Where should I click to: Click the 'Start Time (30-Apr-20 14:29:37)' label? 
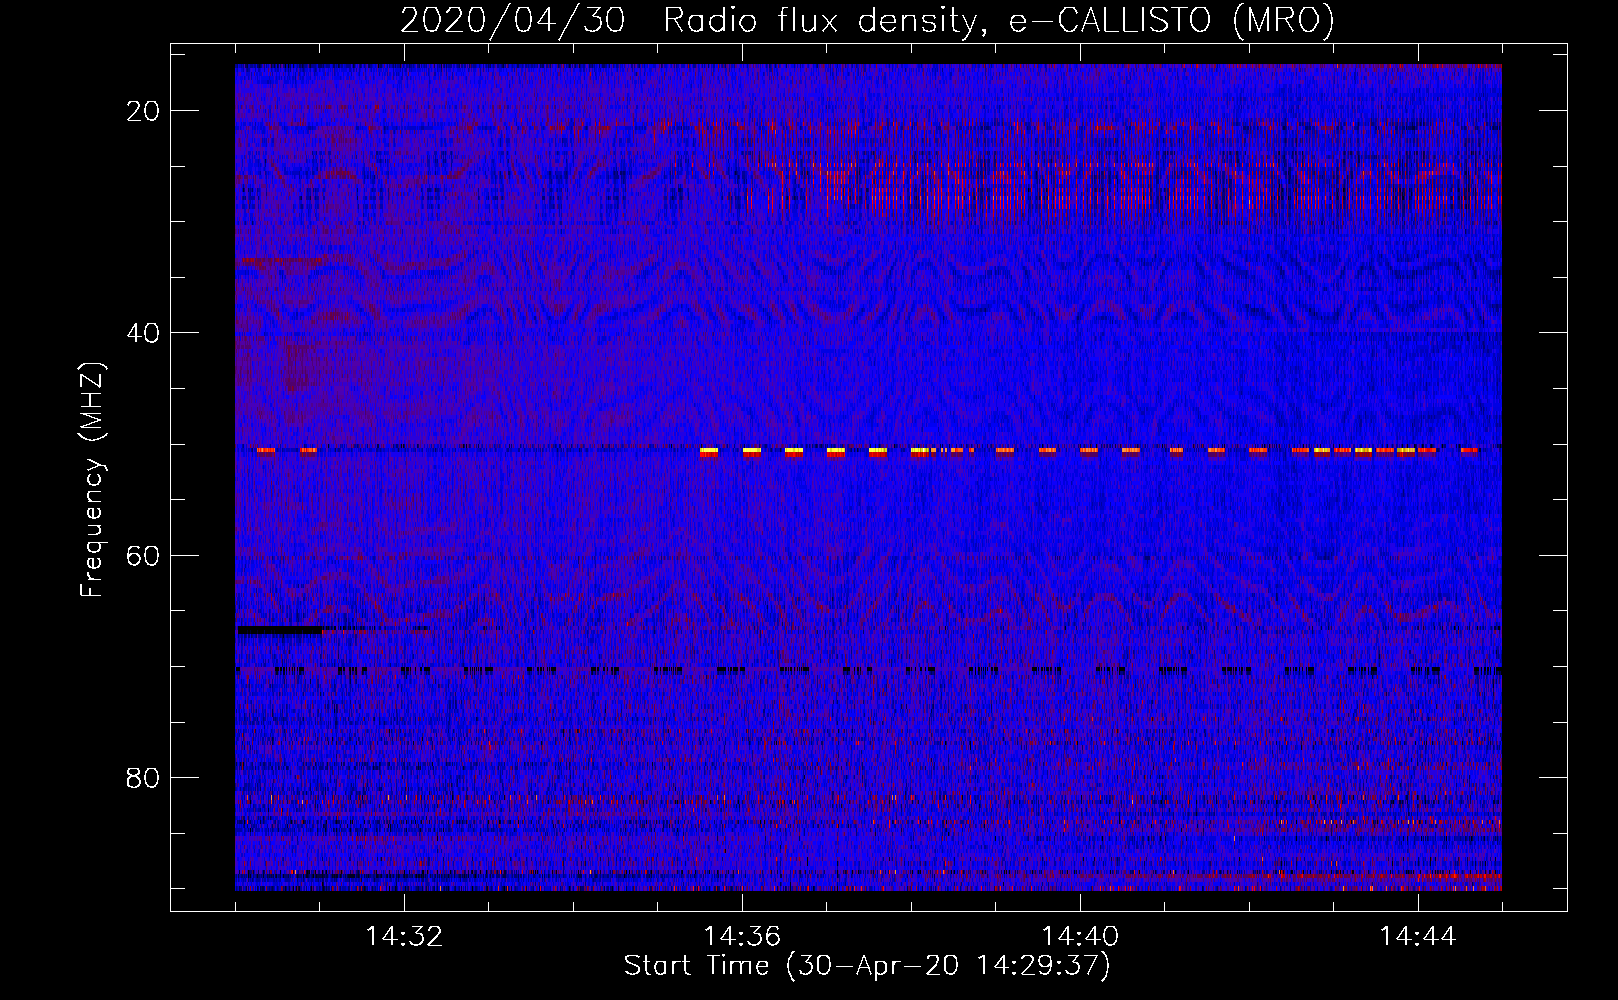click(867, 966)
